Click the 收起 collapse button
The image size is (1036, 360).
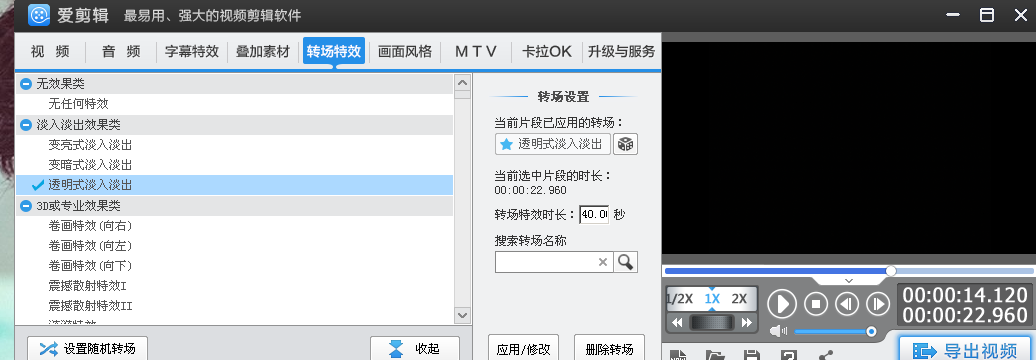[x=415, y=348]
